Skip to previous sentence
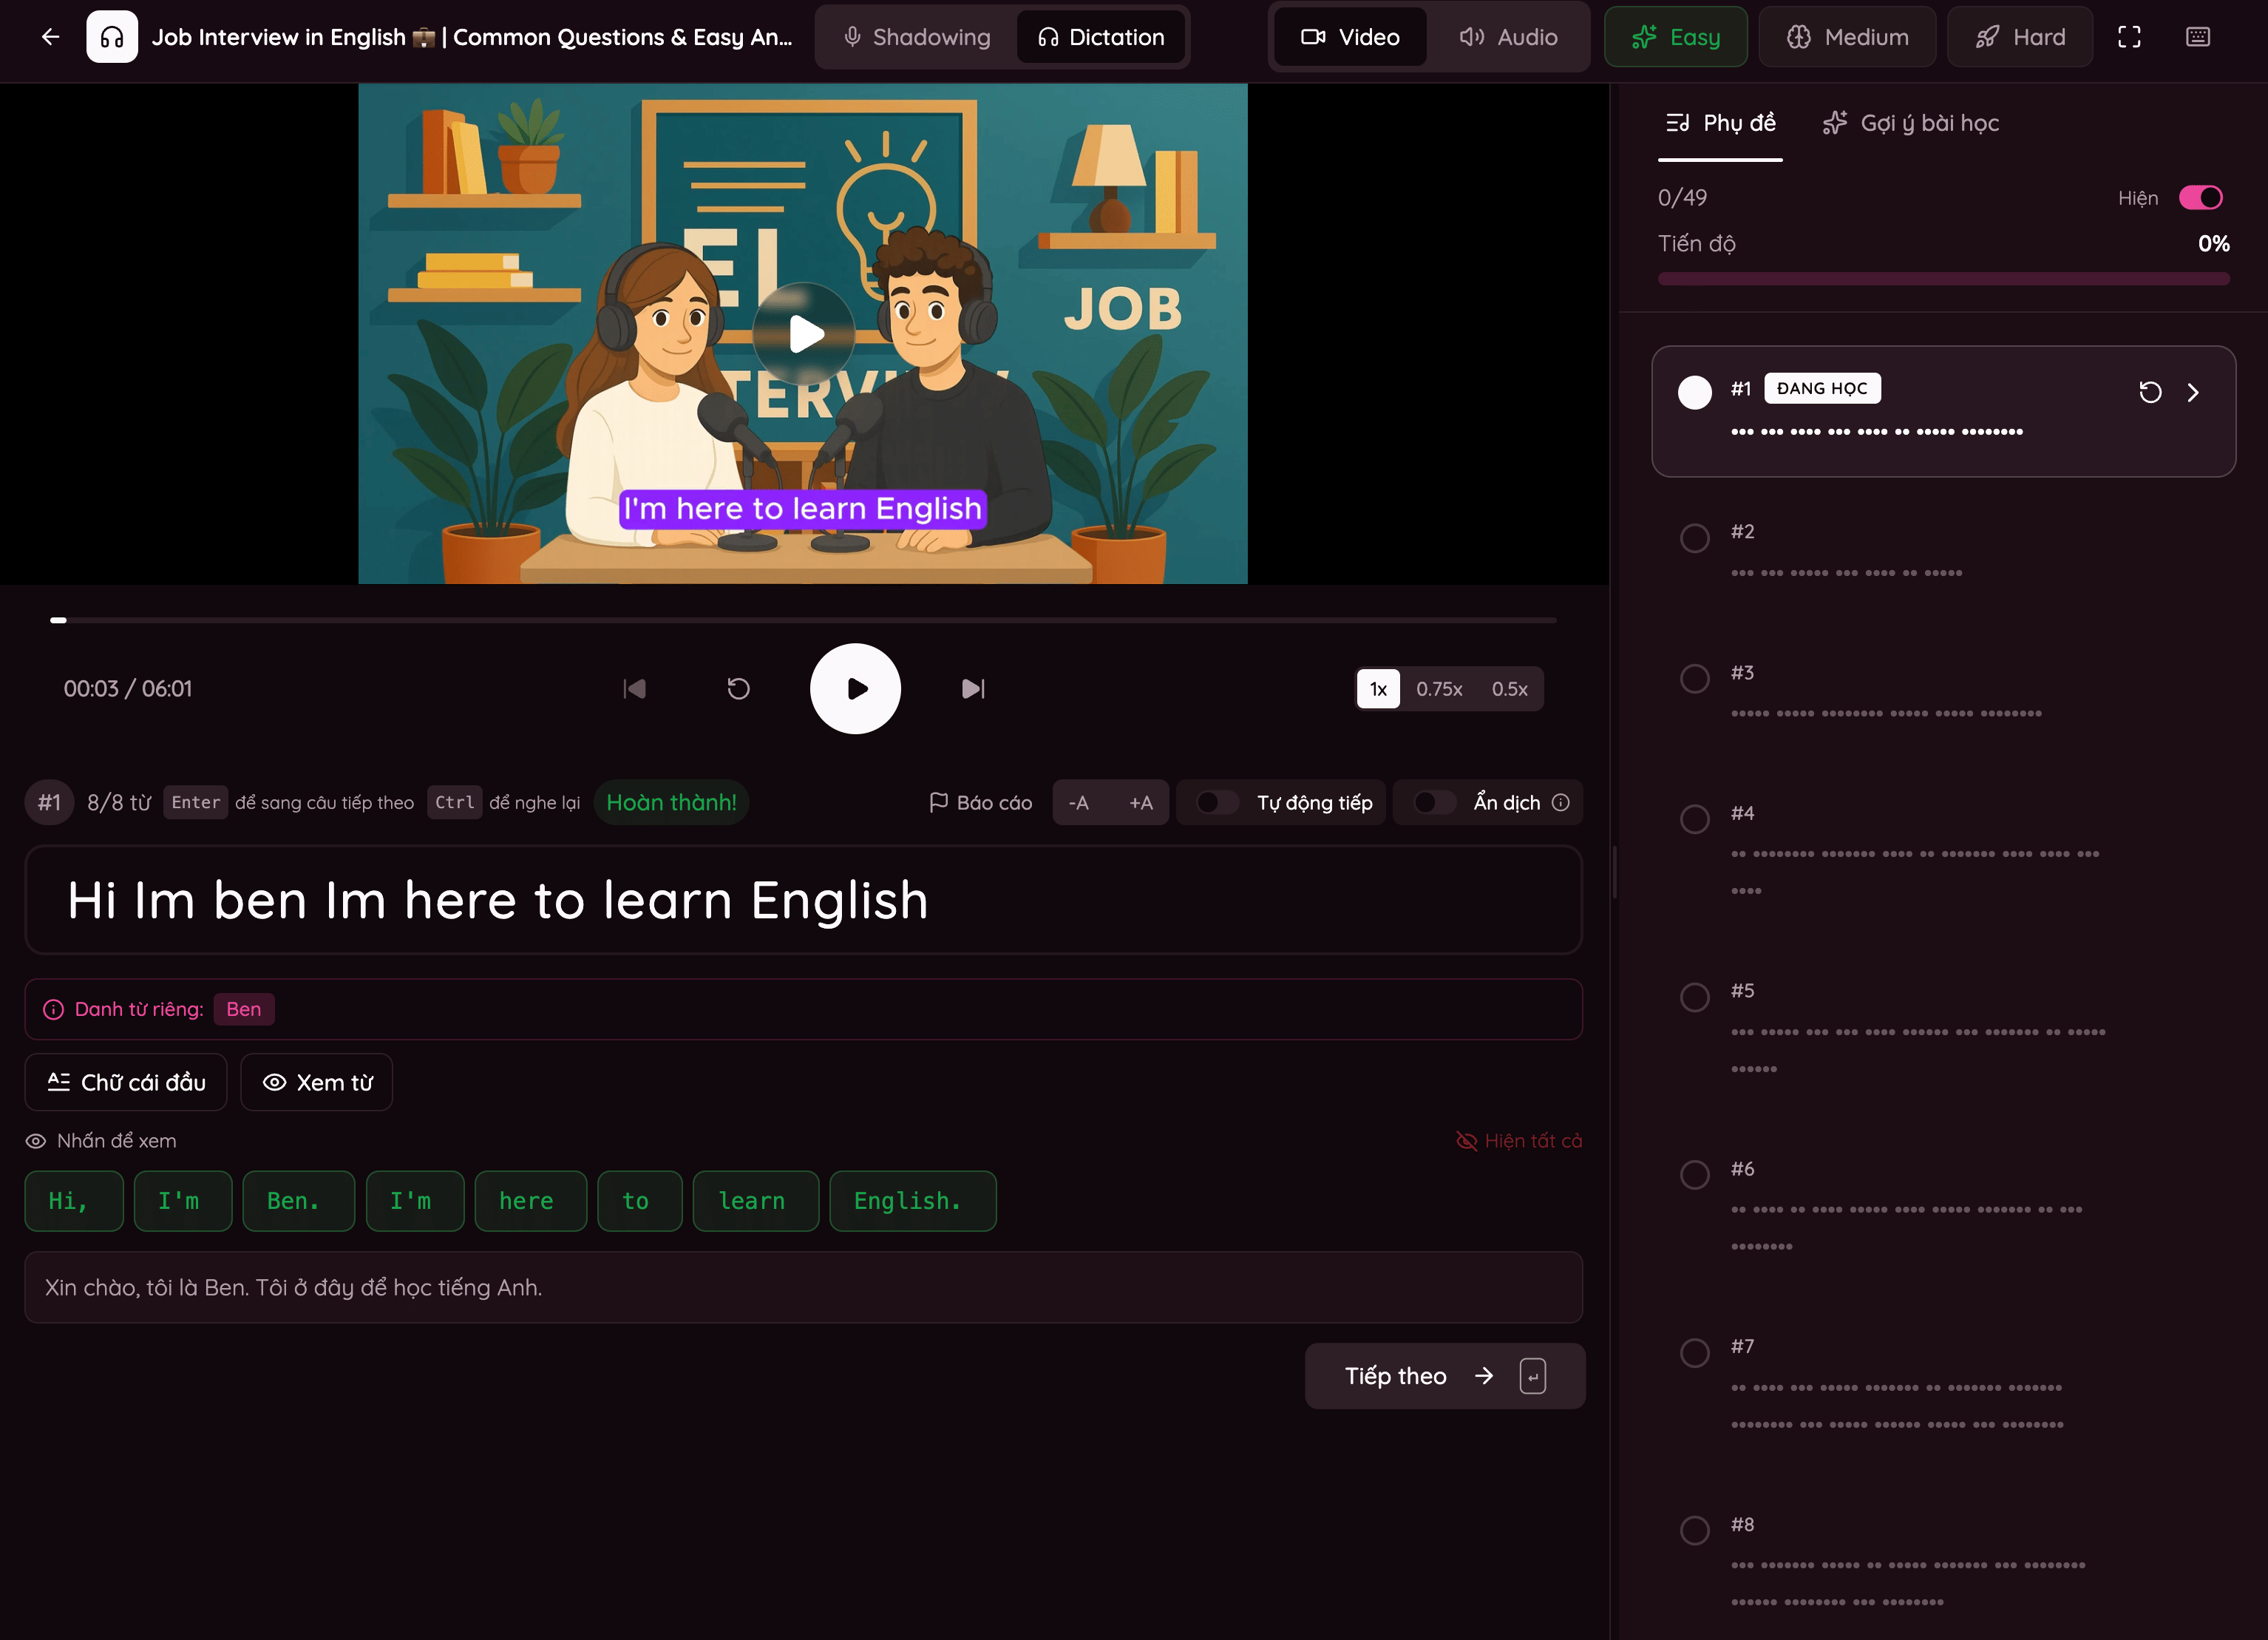Screen dimensions: 2268x1640 pyautogui.click(x=635, y=689)
